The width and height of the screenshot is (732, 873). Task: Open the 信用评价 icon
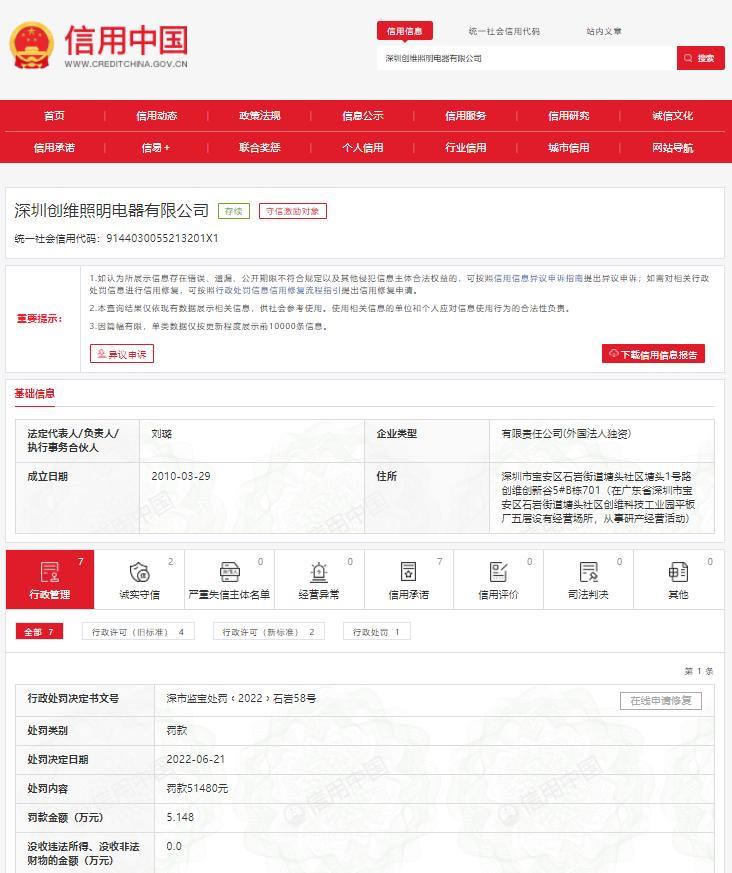[498, 572]
